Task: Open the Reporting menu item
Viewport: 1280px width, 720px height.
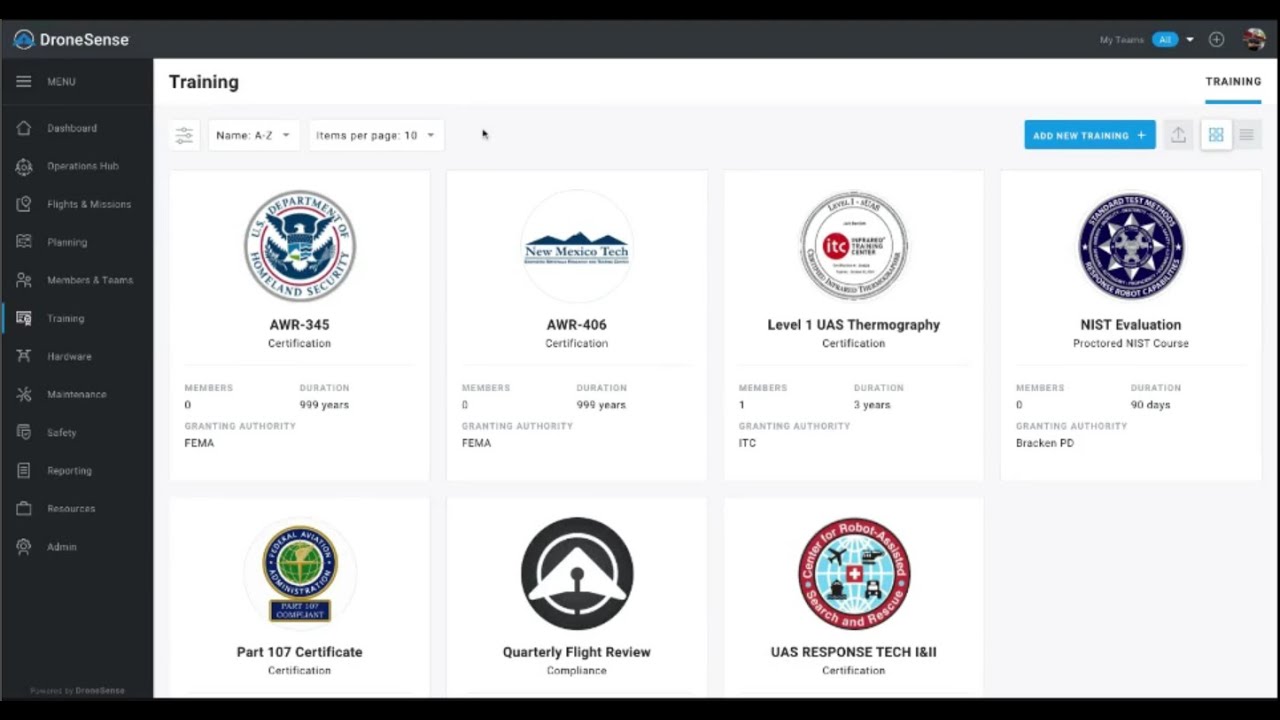Action: click(x=69, y=470)
